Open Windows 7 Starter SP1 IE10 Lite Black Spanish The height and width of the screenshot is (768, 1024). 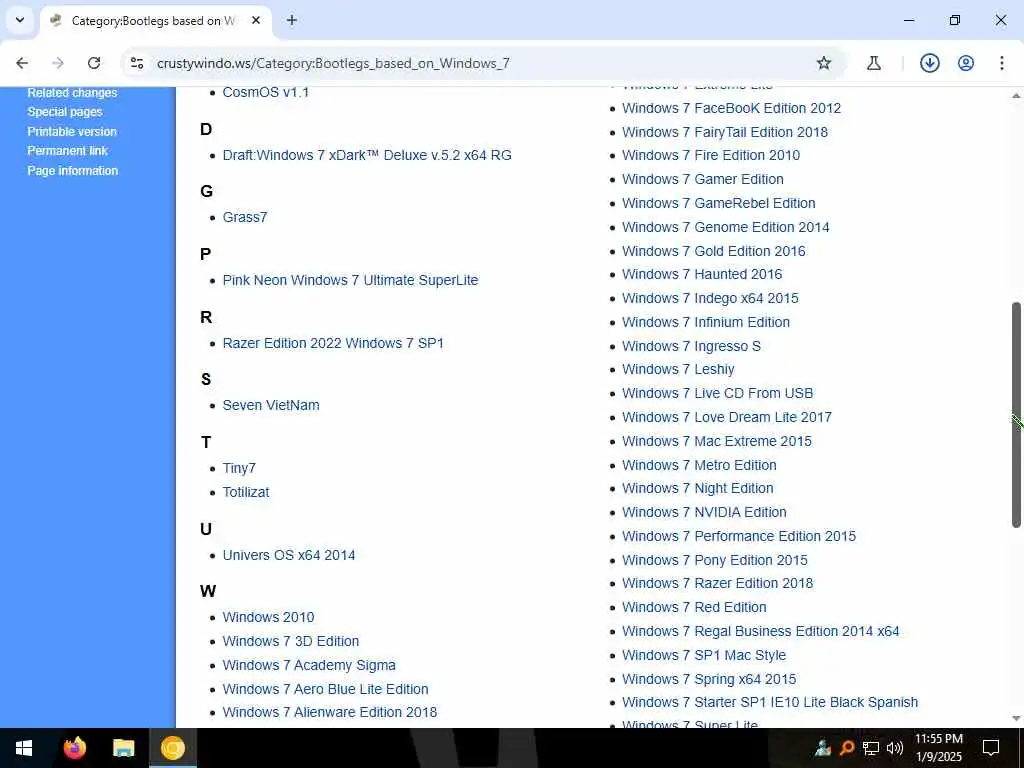(x=770, y=703)
